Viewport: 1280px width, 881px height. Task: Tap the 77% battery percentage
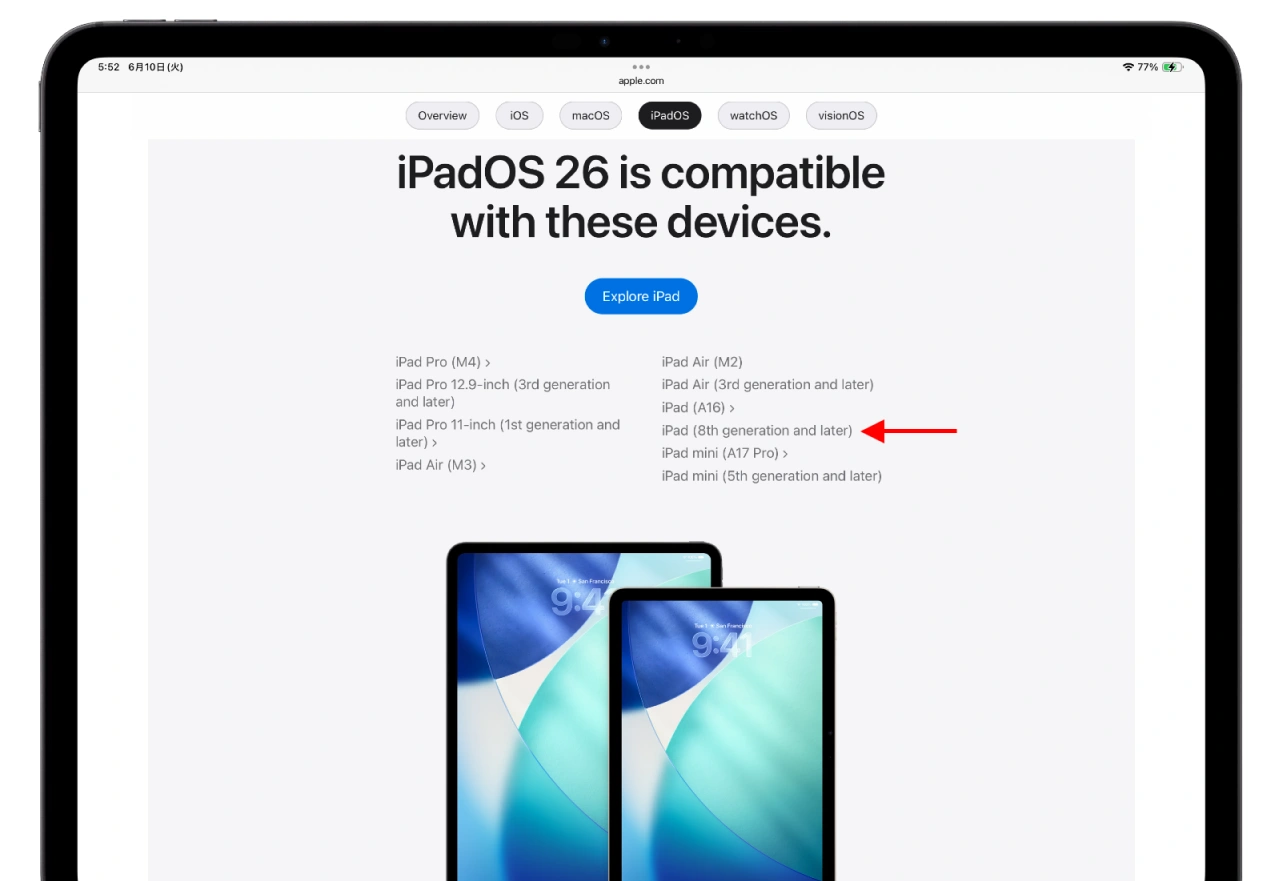tap(1147, 67)
